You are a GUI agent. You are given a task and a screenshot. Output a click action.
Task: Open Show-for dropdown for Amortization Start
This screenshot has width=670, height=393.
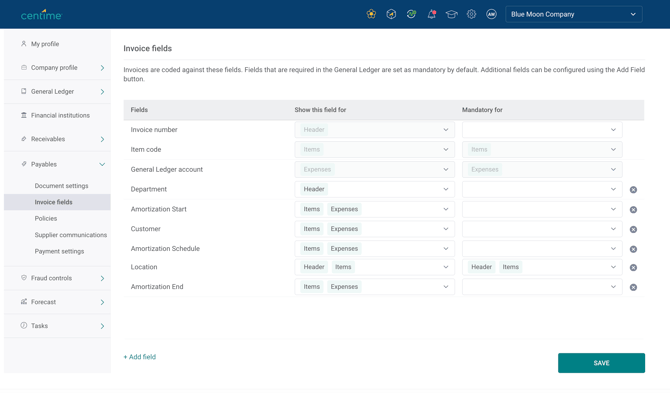click(374, 209)
